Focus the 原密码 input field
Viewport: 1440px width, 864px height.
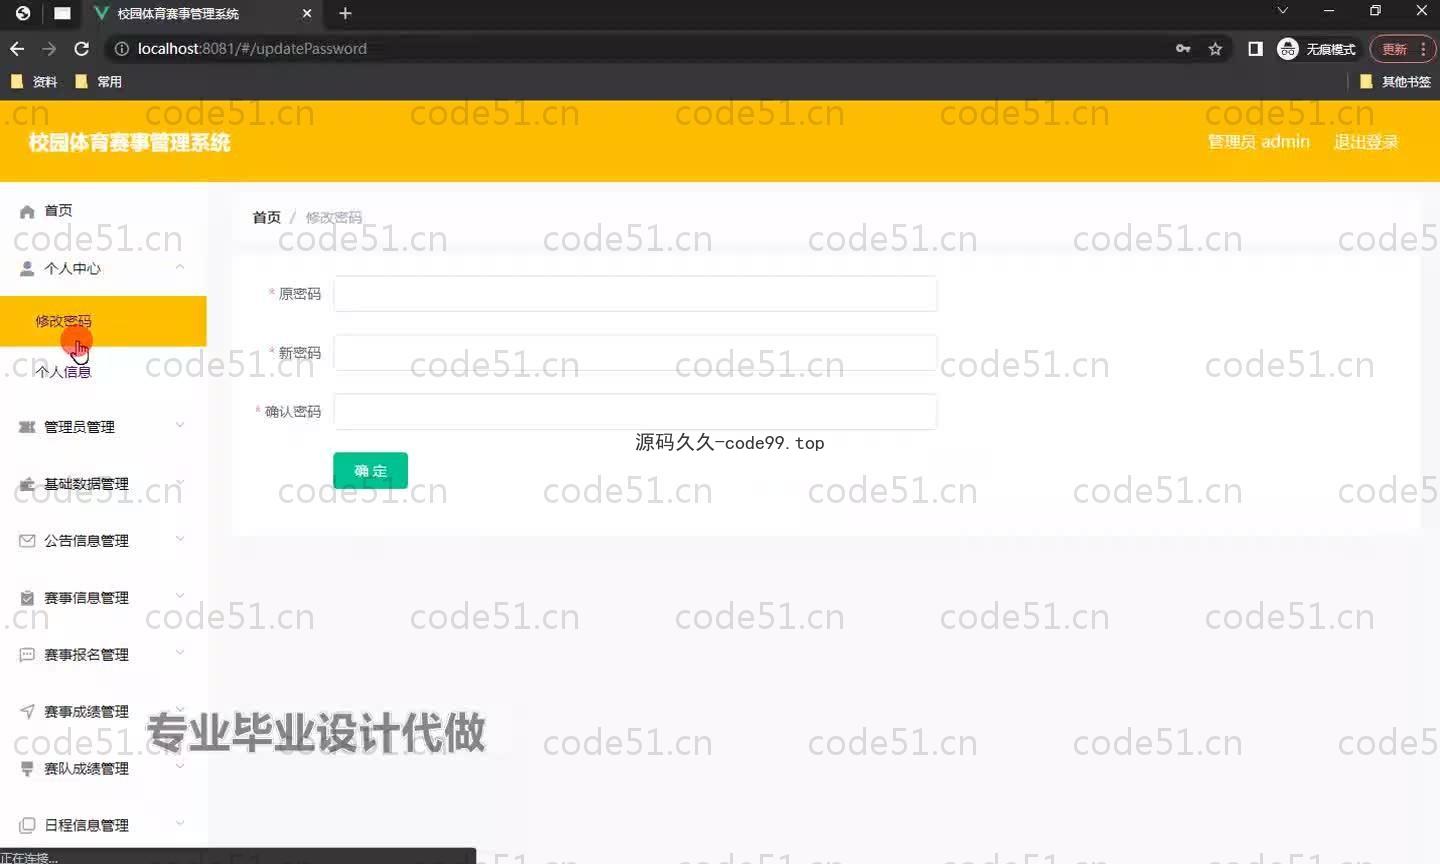point(635,294)
